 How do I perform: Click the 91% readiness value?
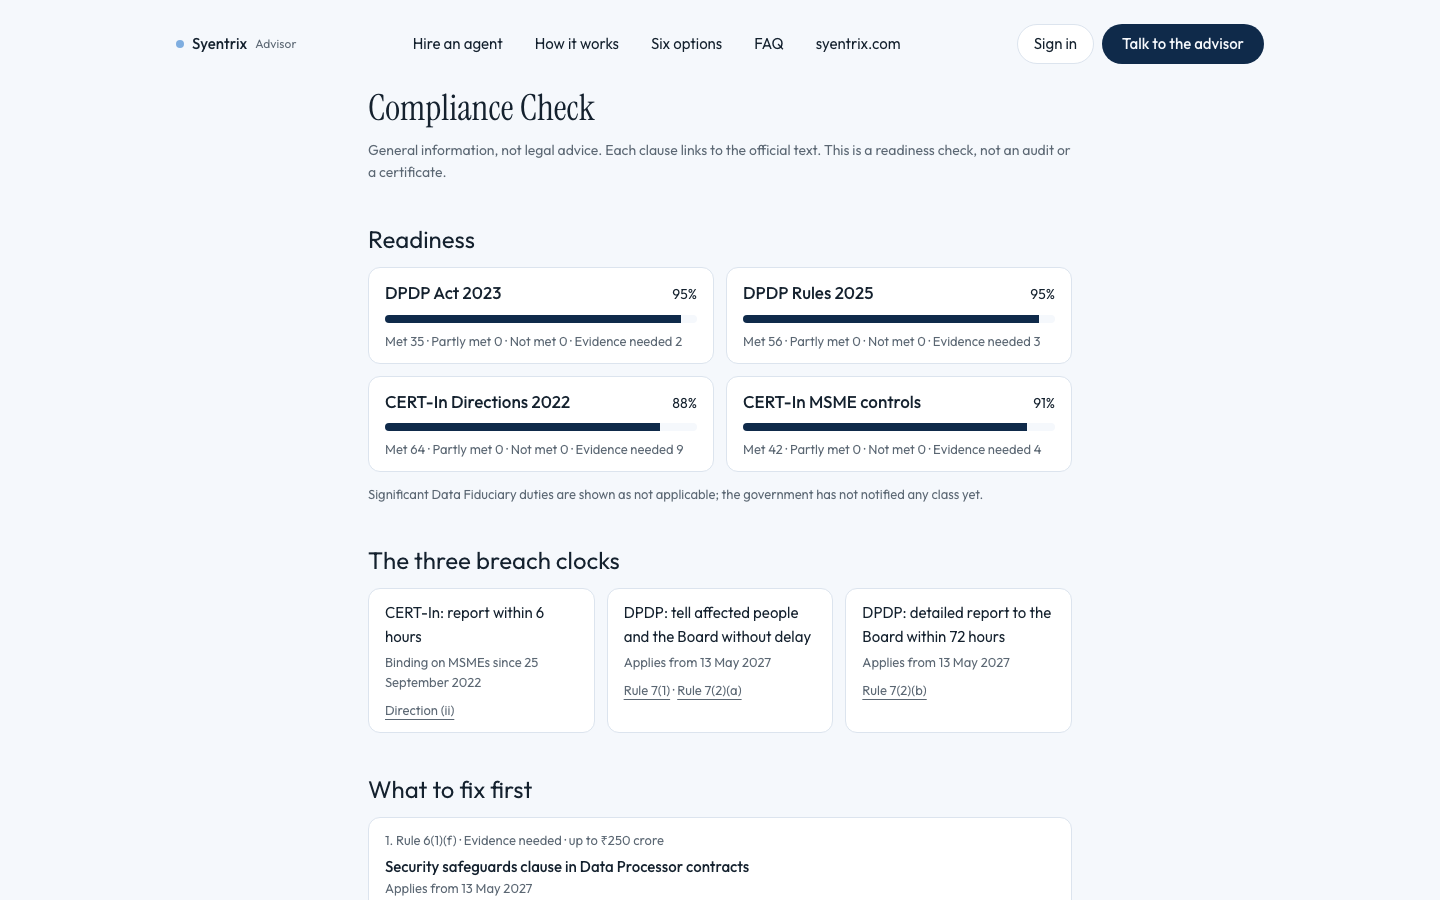1043,403
